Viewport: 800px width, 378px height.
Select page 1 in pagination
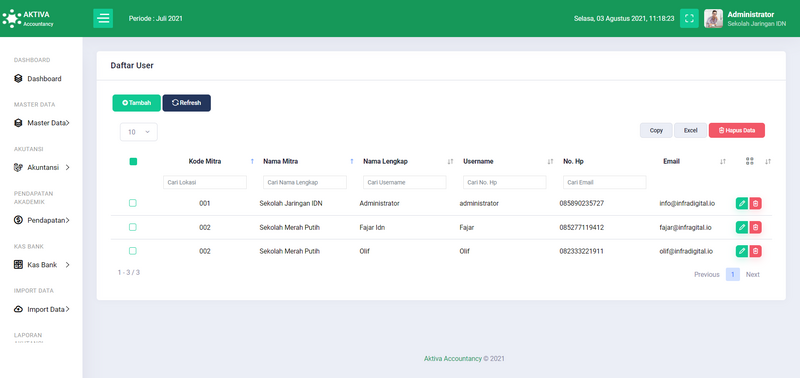733,274
